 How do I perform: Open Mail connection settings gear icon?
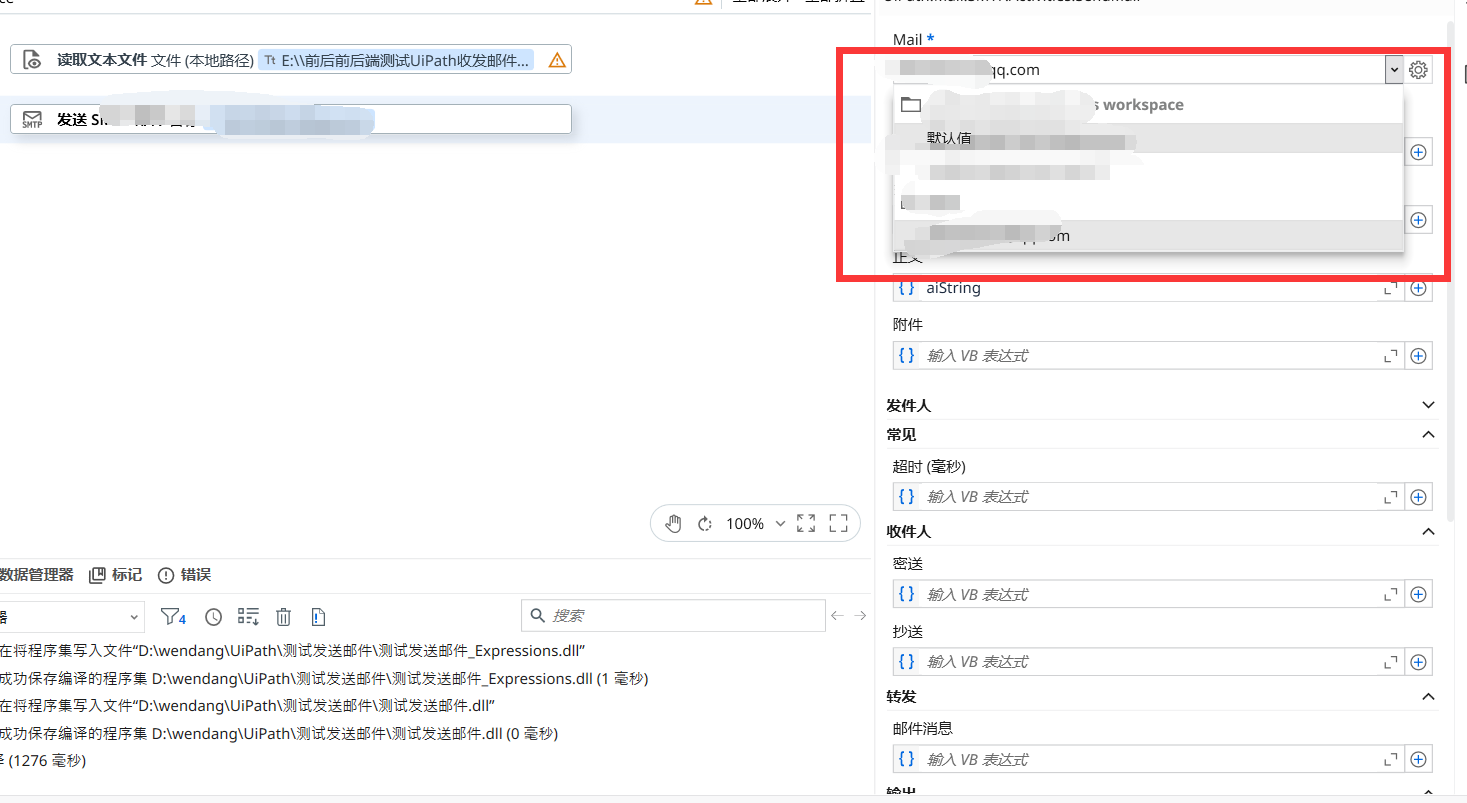(x=1418, y=70)
